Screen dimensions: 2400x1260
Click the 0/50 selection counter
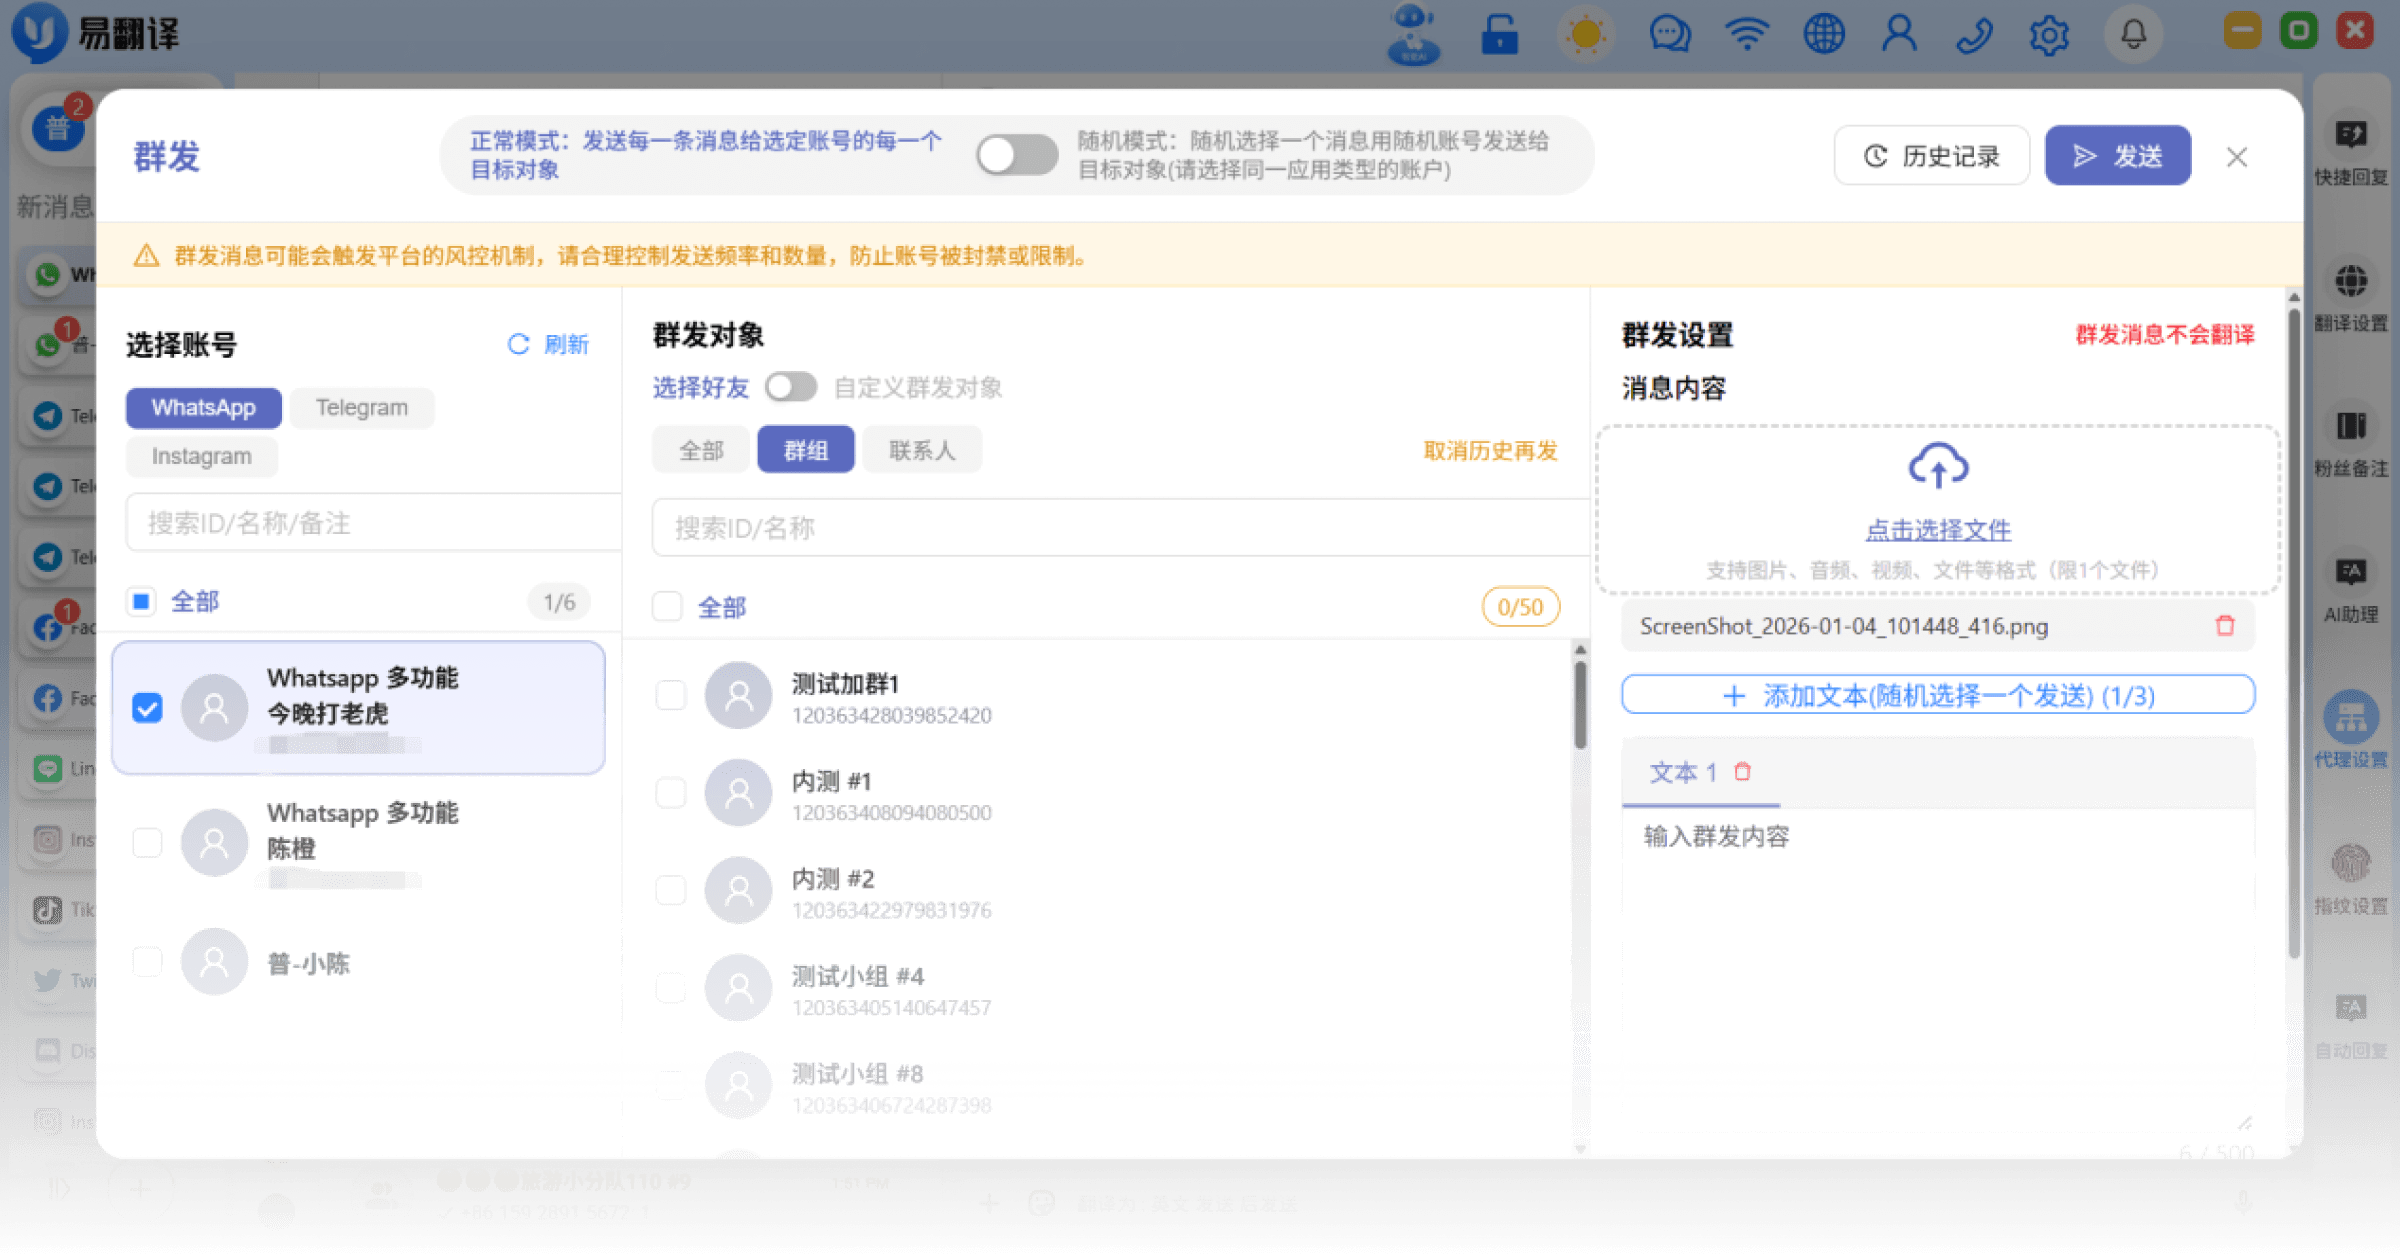pos(1520,607)
